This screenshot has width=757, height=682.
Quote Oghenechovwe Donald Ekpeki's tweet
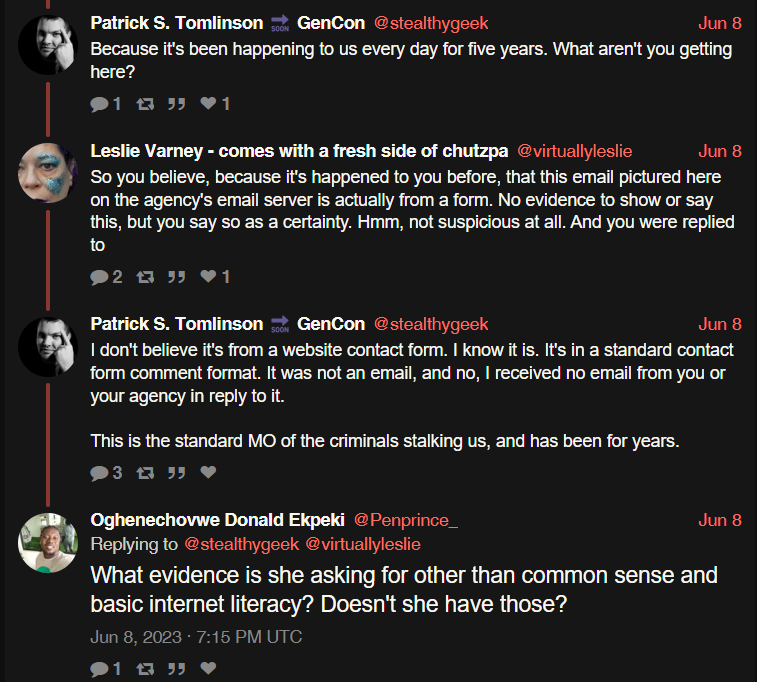coord(177,668)
